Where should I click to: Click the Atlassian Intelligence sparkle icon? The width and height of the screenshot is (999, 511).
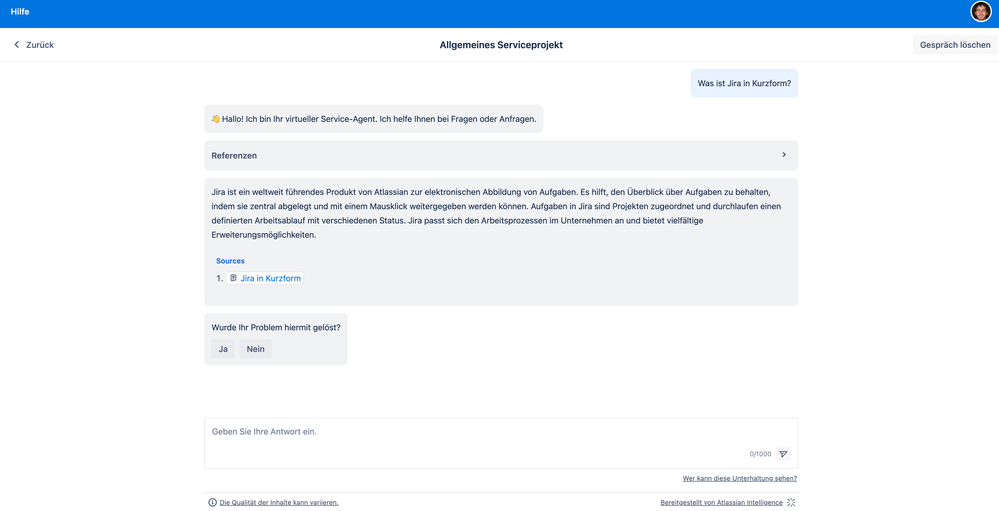(791, 502)
